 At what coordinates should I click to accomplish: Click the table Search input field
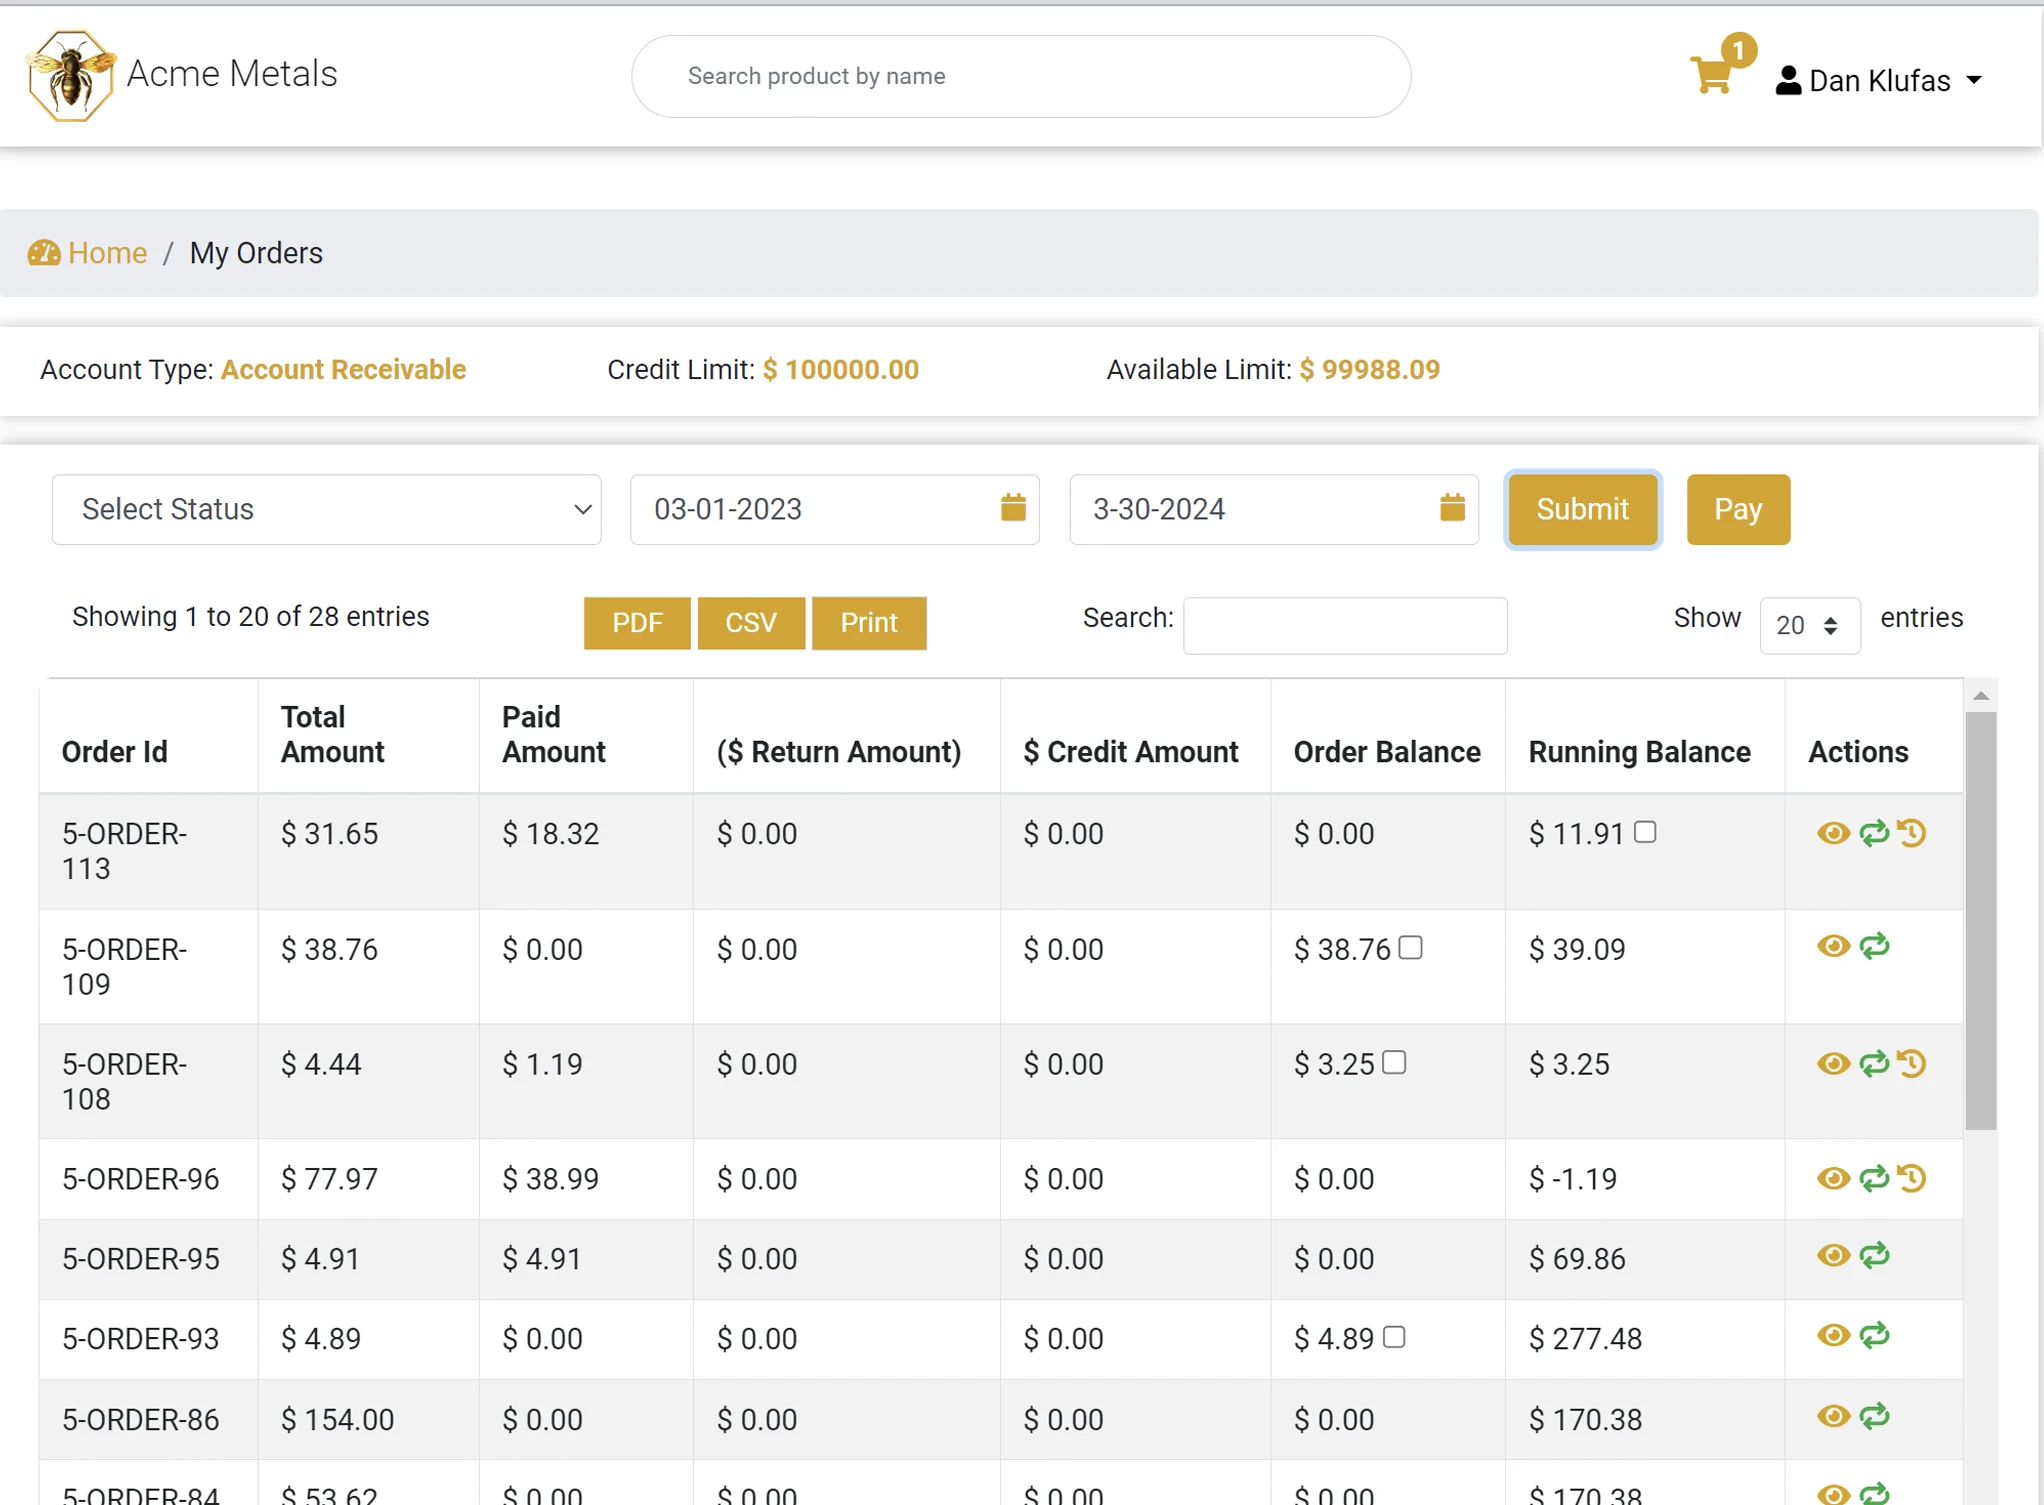click(x=1344, y=625)
